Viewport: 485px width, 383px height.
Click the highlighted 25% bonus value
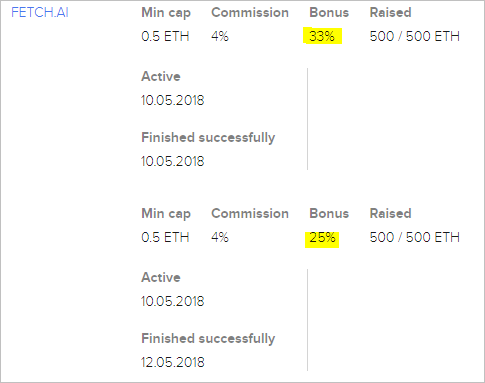pyautogui.click(x=322, y=238)
